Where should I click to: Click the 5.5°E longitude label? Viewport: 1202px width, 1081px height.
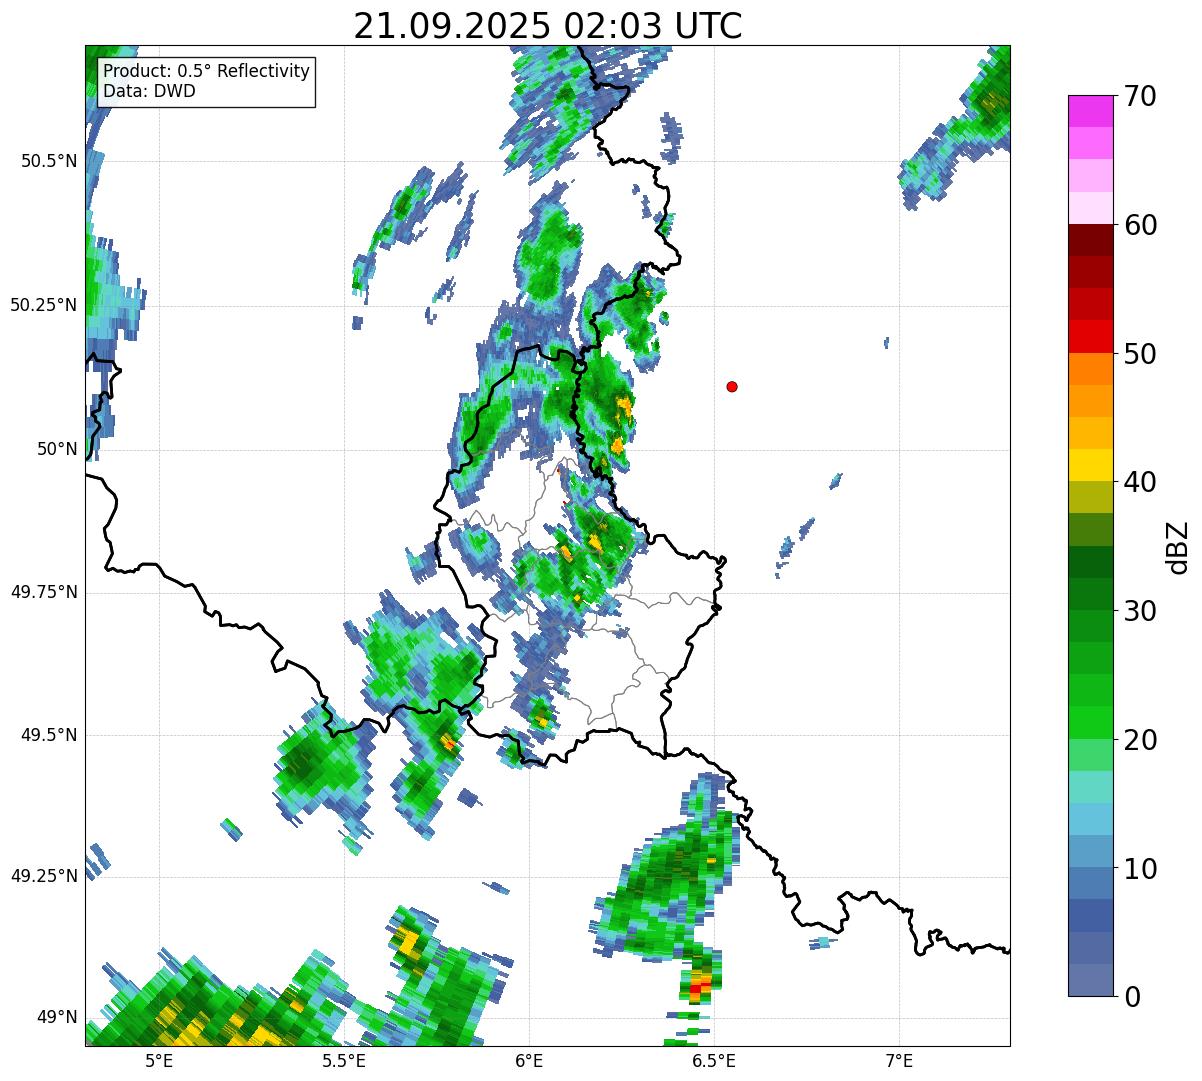pos(344,1060)
